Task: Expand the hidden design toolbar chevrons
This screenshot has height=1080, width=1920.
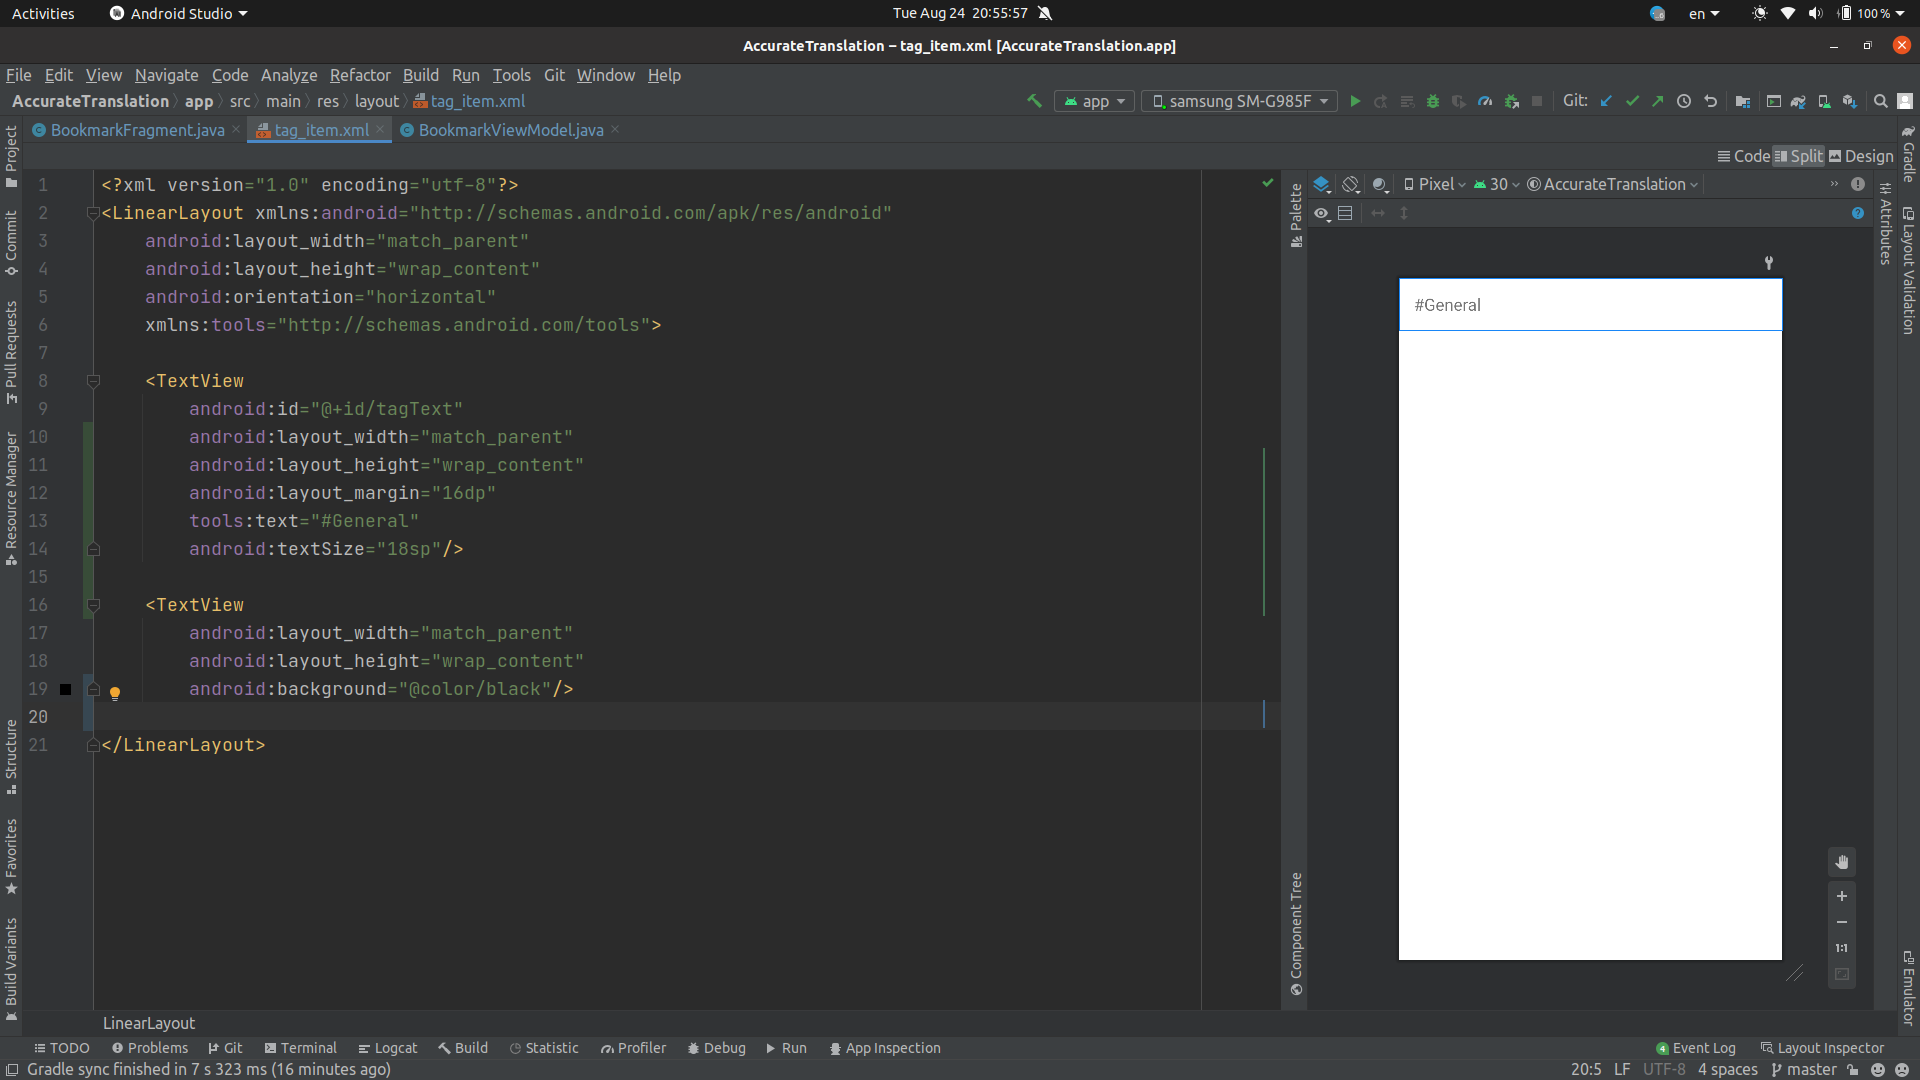Action: pyautogui.click(x=1834, y=184)
